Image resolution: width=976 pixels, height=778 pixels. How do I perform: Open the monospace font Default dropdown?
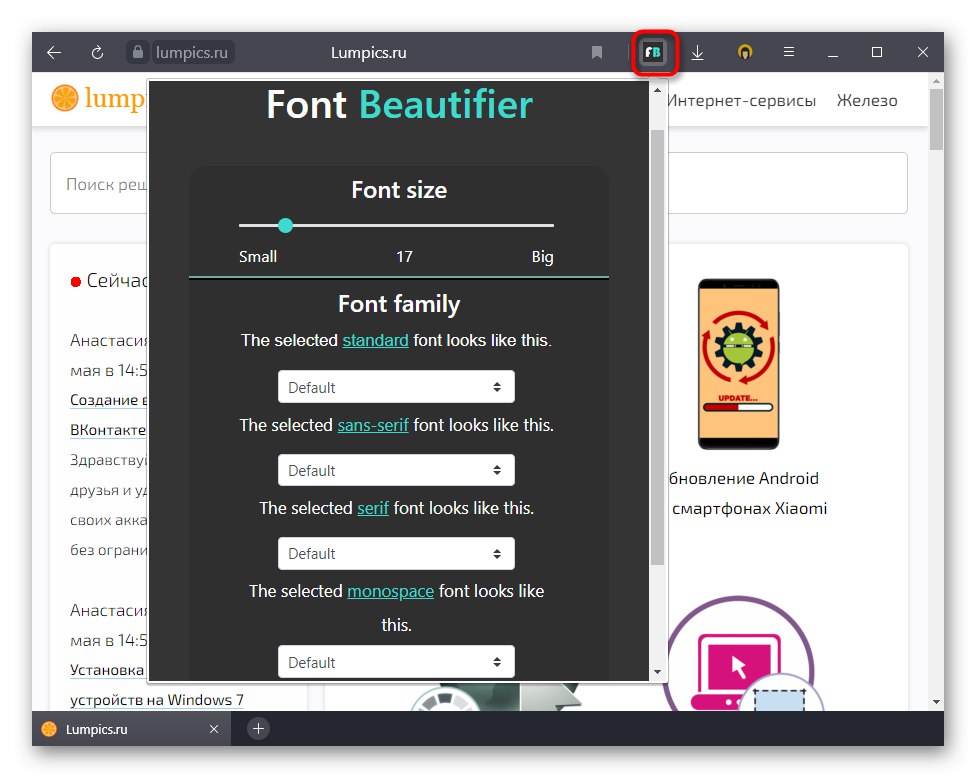tap(396, 662)
